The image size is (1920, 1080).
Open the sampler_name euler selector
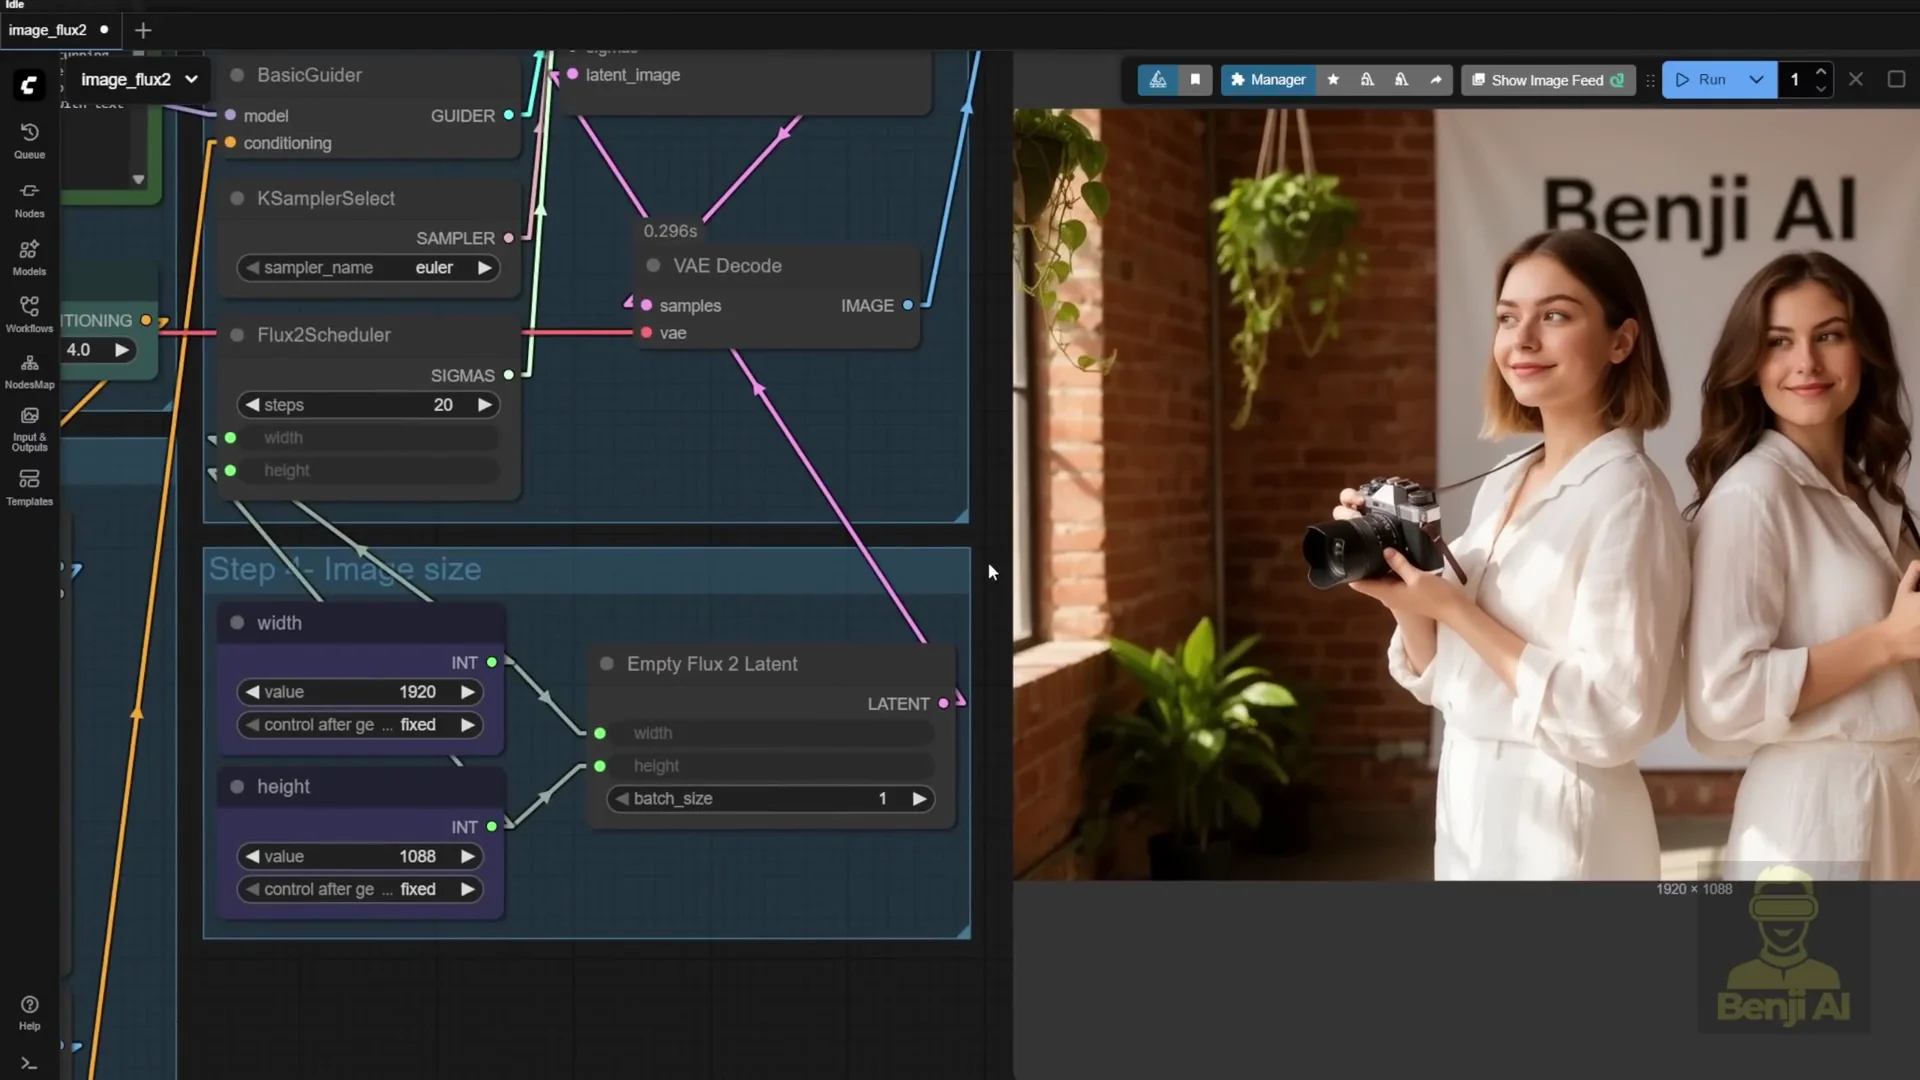click(x=368, y=268)
